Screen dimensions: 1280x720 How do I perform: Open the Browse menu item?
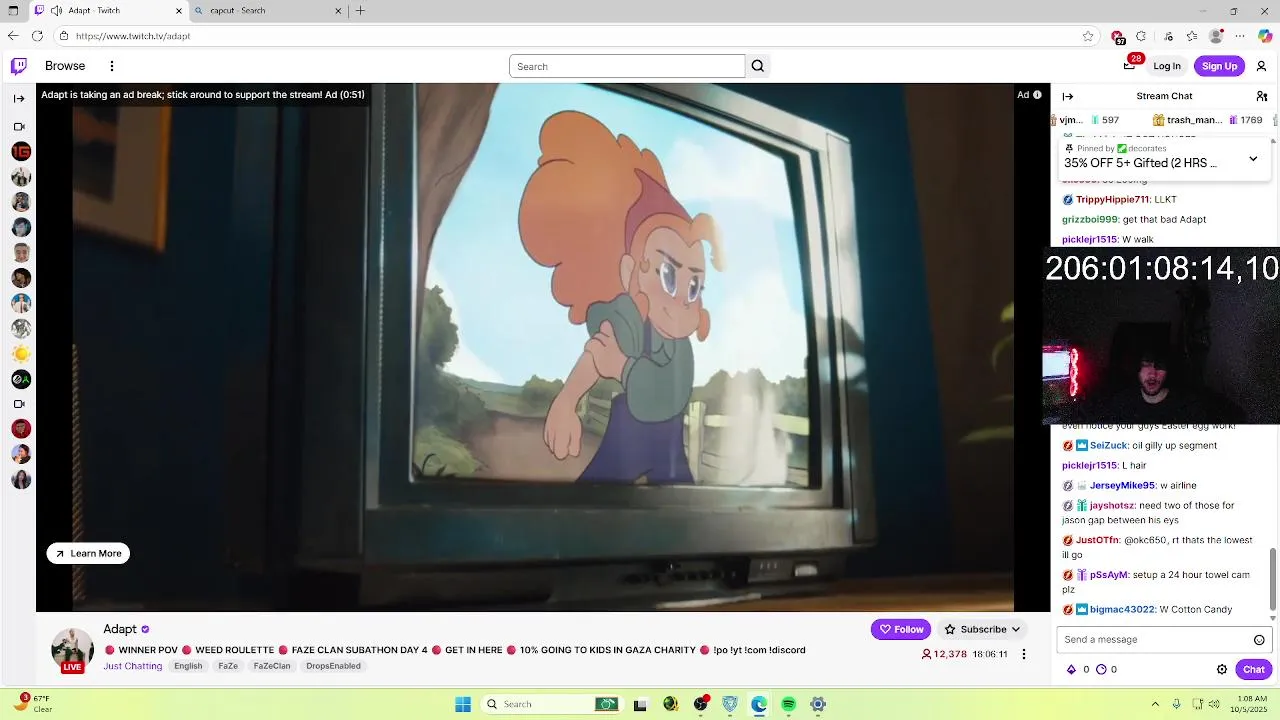[x=65, y=66]
